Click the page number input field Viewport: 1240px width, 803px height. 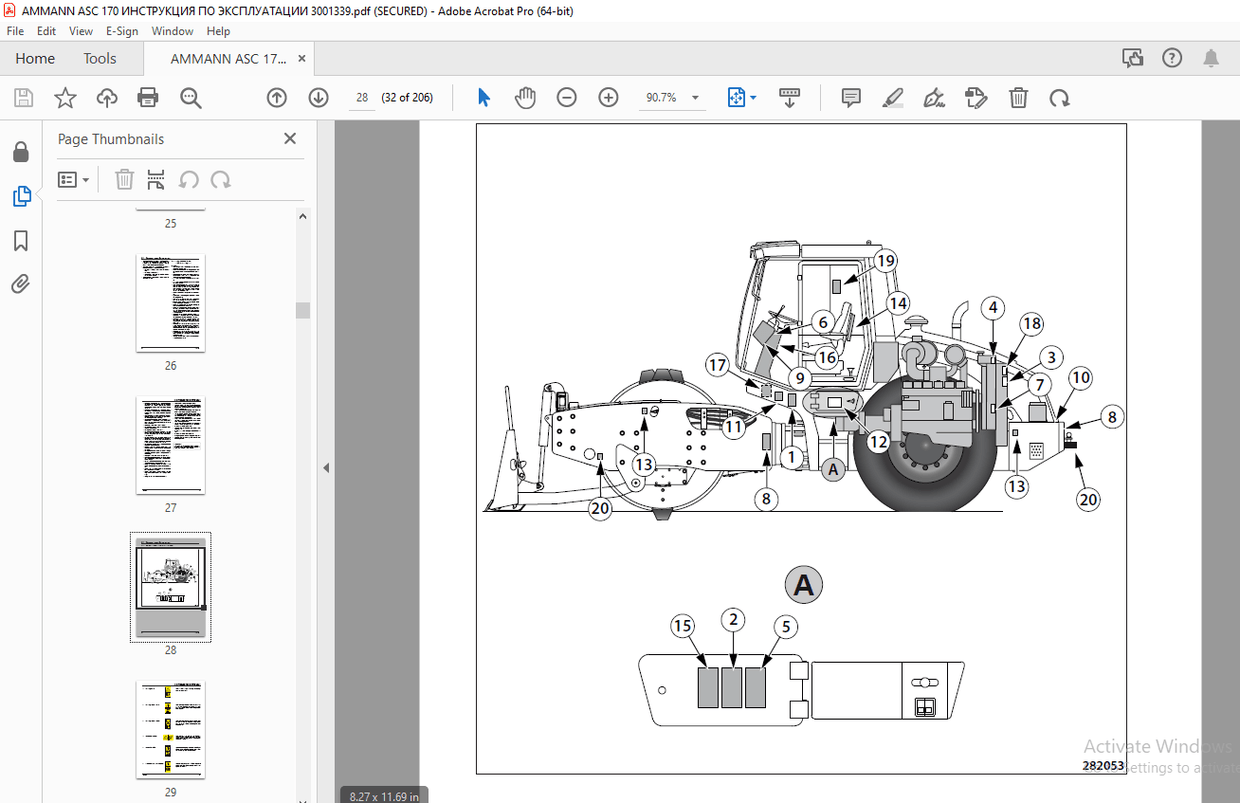(x=361, y=97)
